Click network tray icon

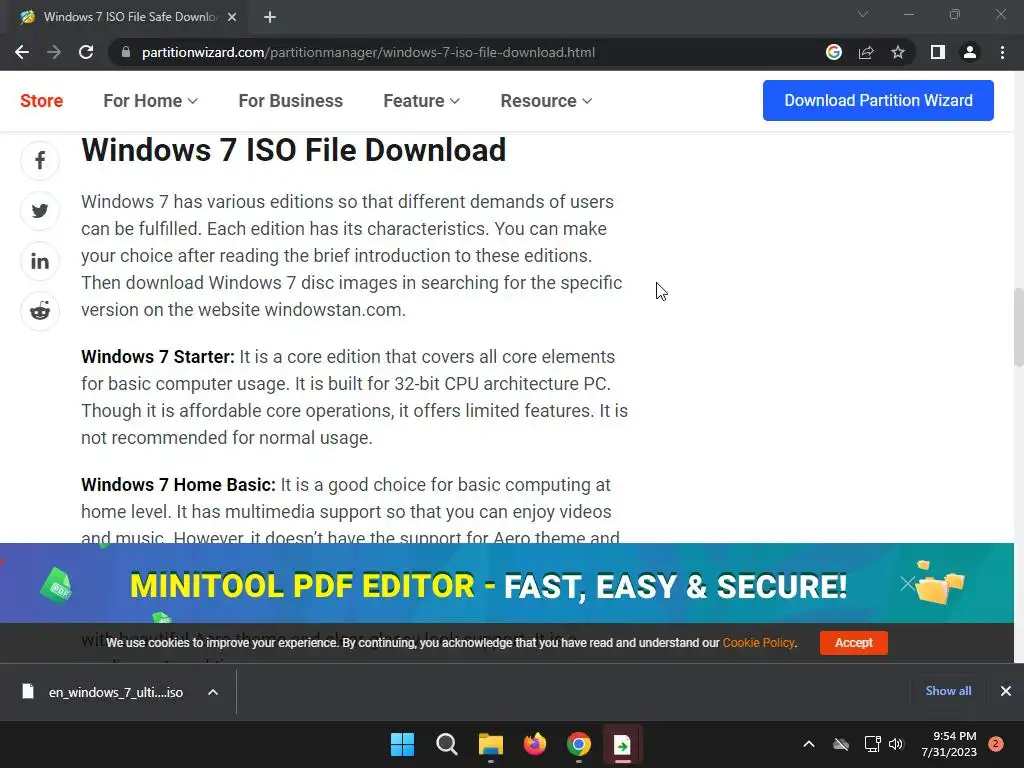click(872, 744)
